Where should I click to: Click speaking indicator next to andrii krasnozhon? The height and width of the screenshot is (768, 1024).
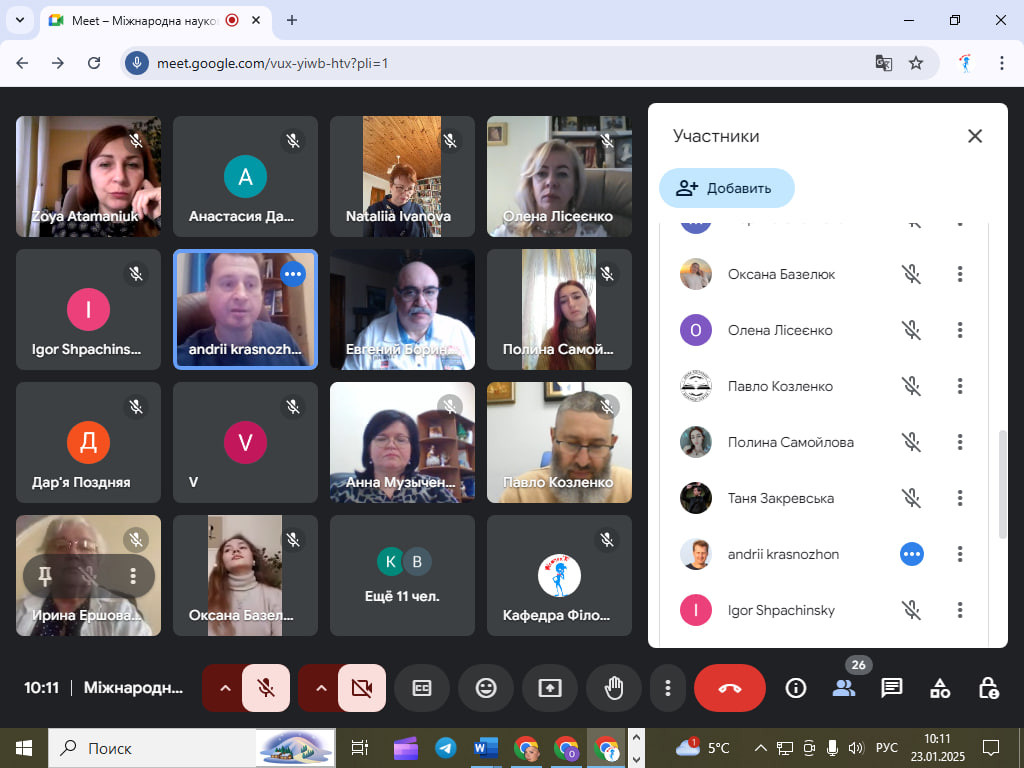coord(912,554)
